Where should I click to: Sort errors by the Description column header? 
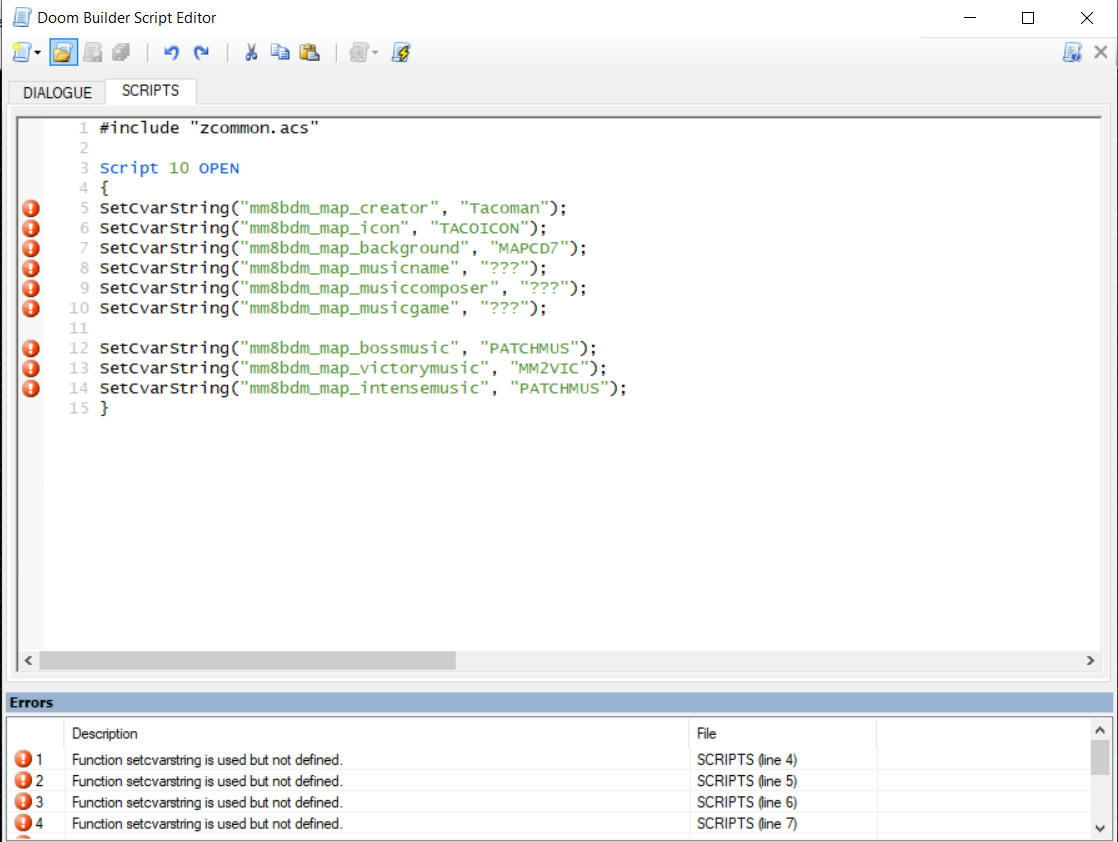(105, 733)
